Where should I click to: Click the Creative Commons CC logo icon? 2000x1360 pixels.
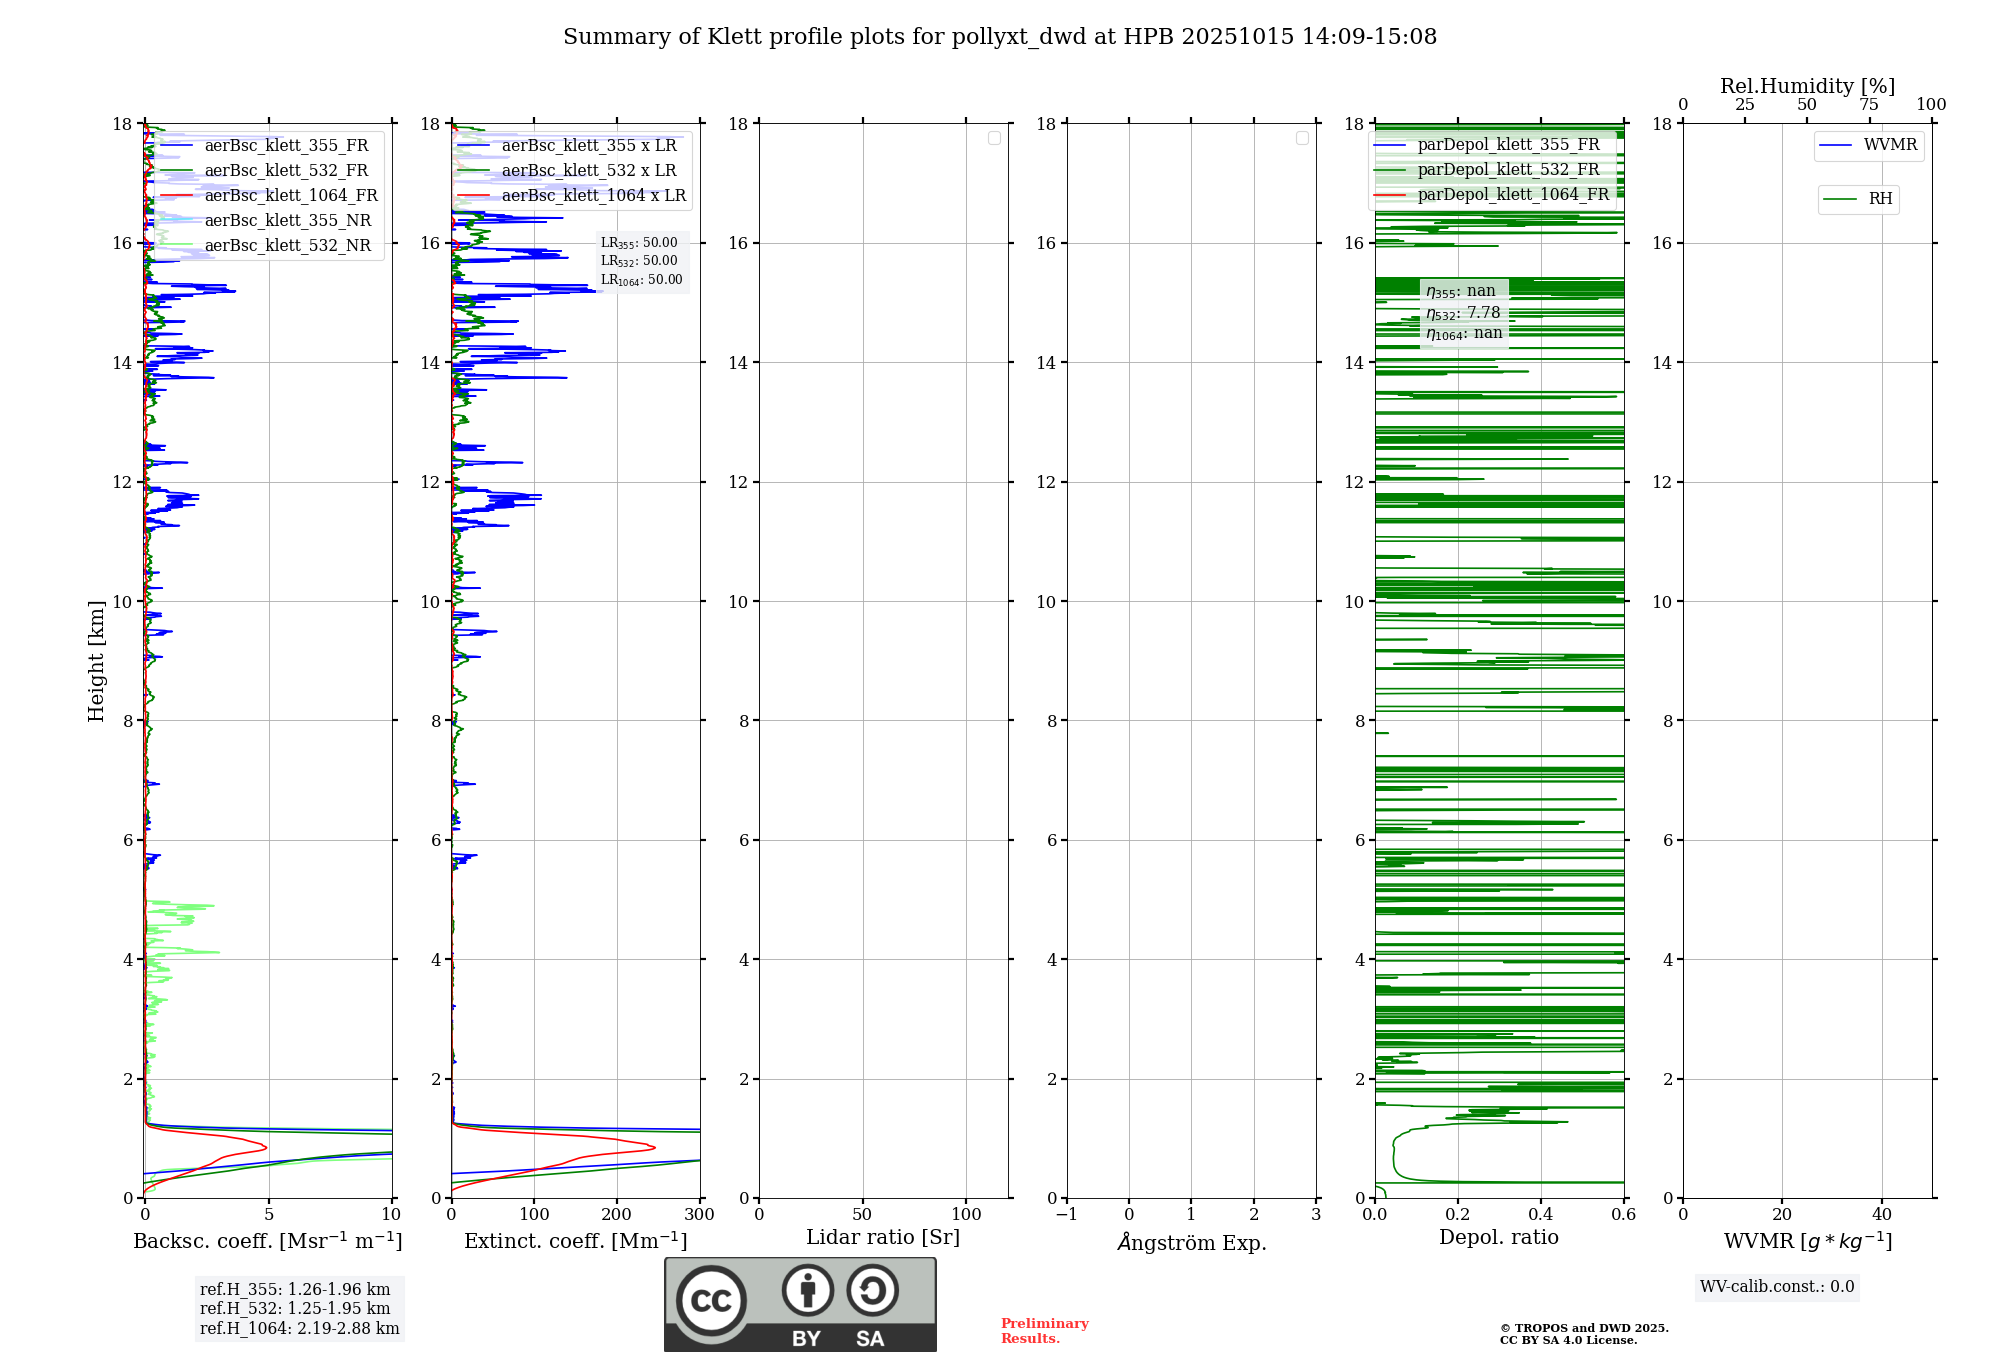(711, 1300)
